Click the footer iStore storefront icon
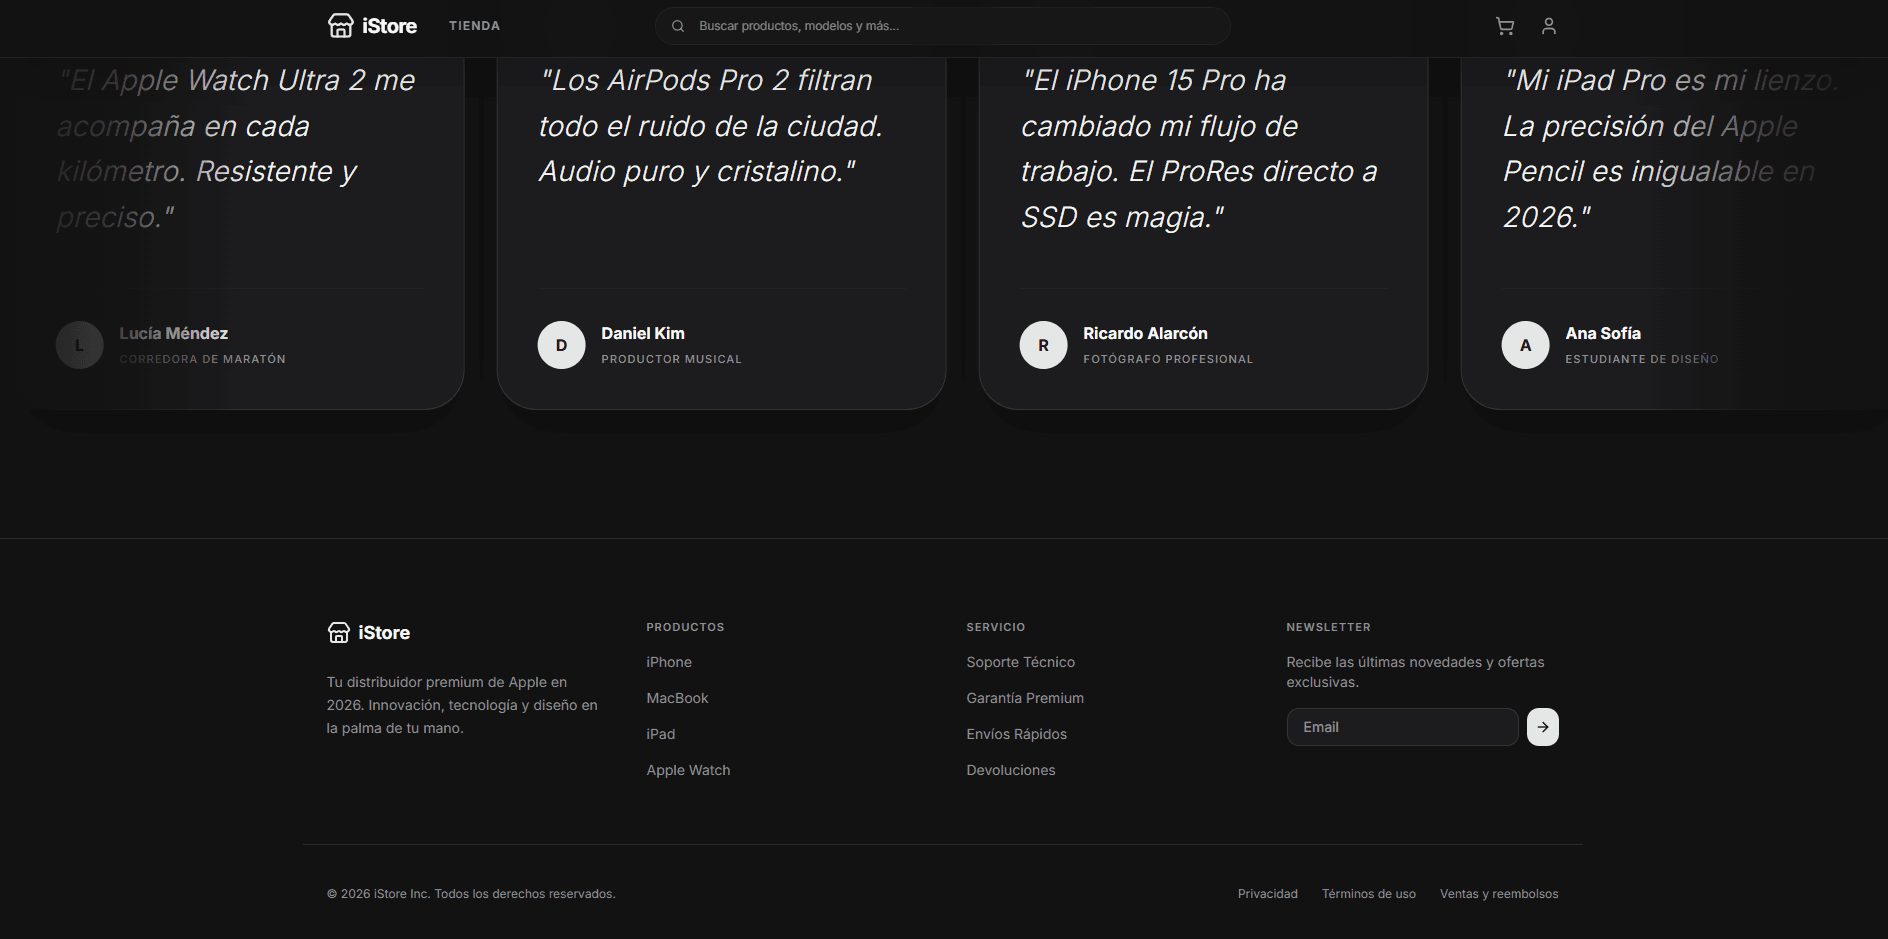 (339, 633)
